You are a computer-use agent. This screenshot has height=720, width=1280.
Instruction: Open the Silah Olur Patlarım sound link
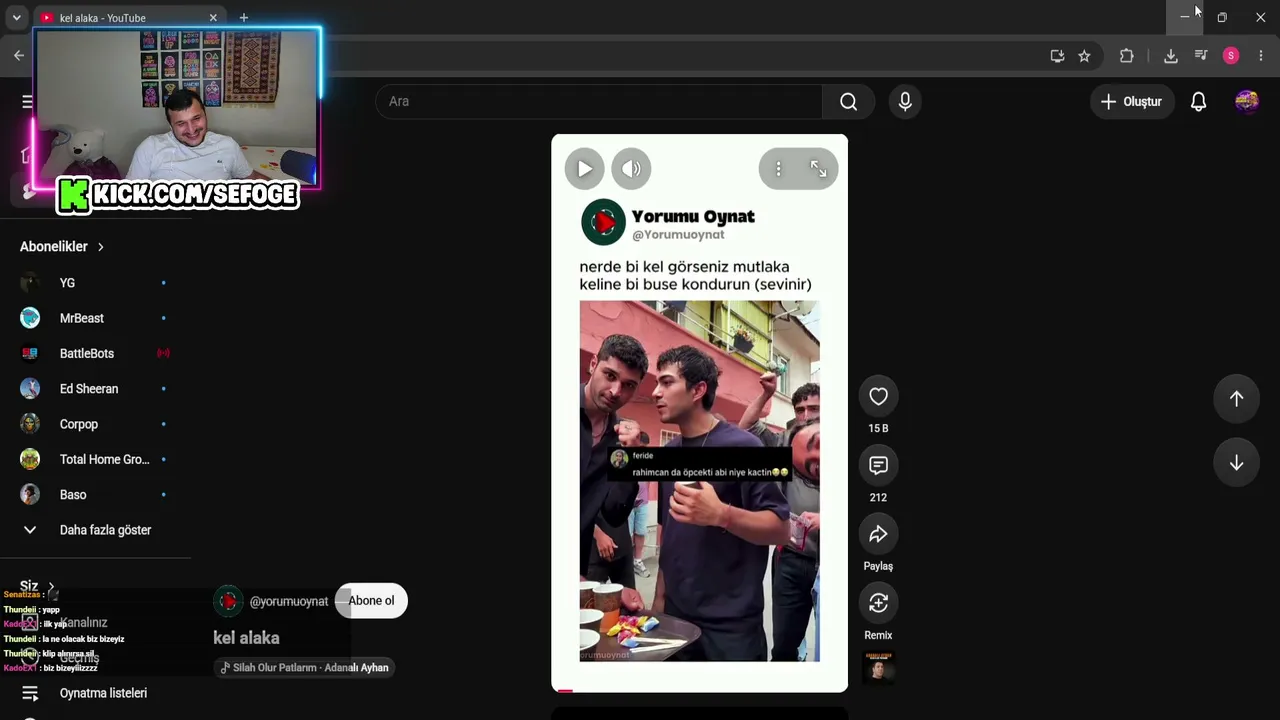pyautogui.click(x=304, y=668)
